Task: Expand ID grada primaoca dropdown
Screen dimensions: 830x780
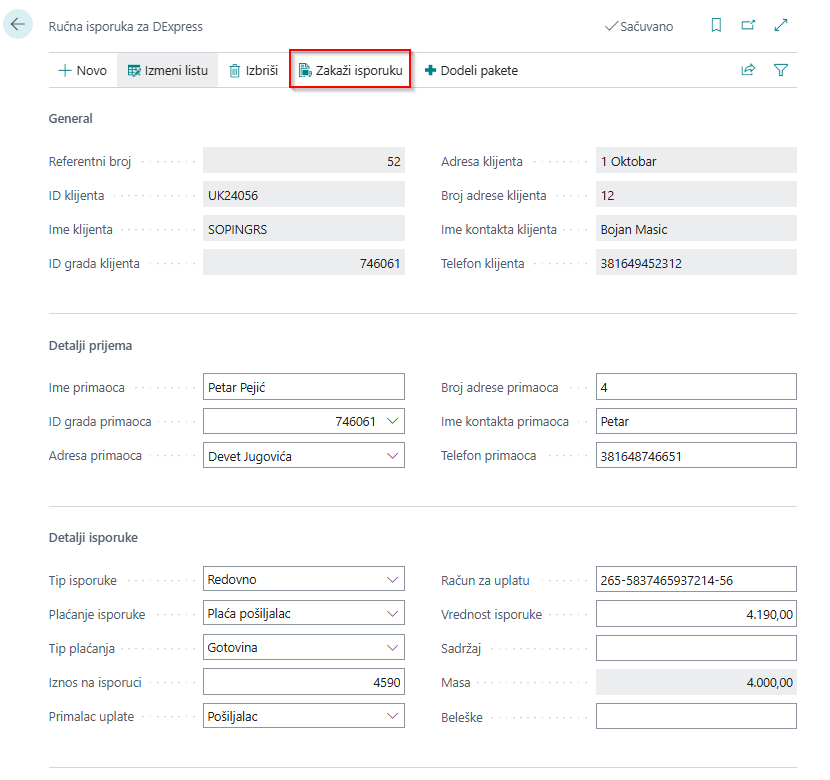Action: coord(391,422)
